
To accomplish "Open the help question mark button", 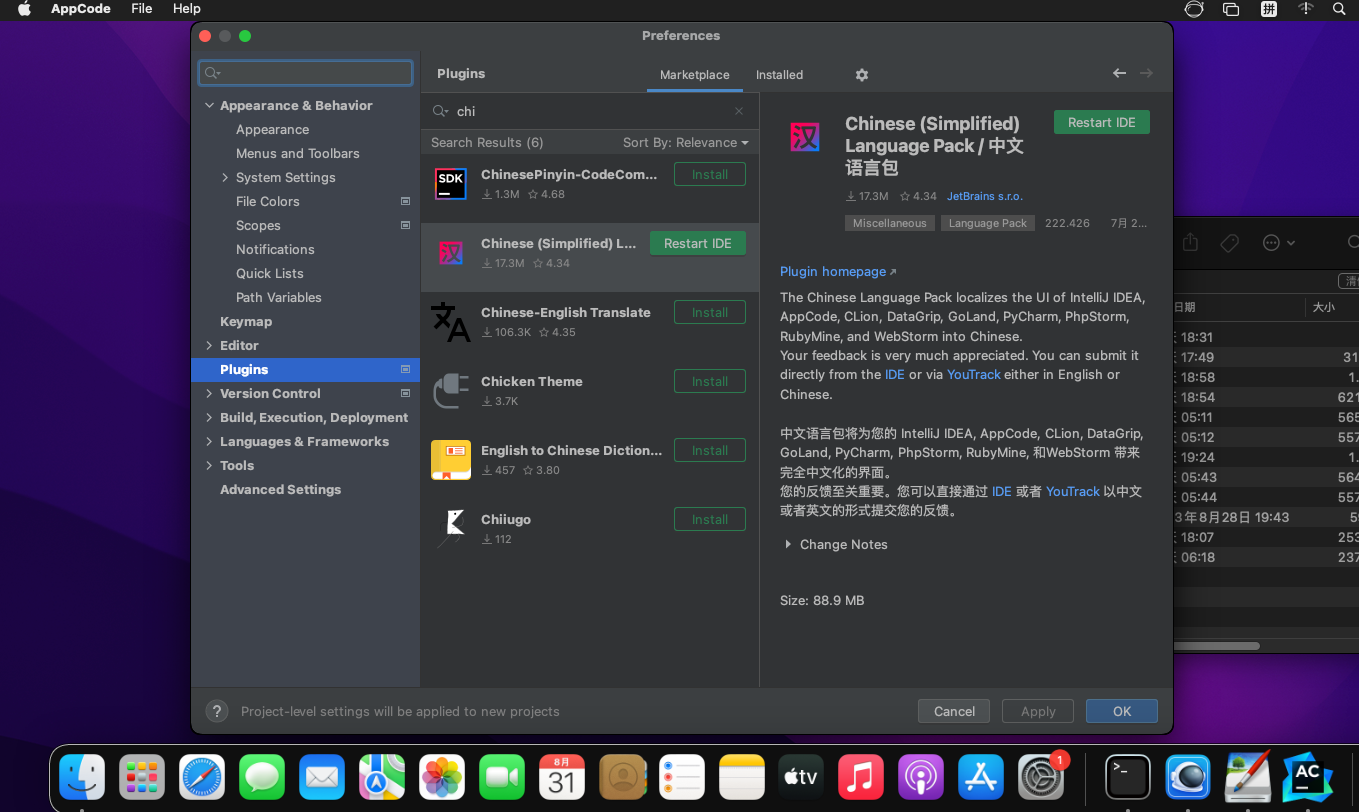I will (x=216, y=711).
